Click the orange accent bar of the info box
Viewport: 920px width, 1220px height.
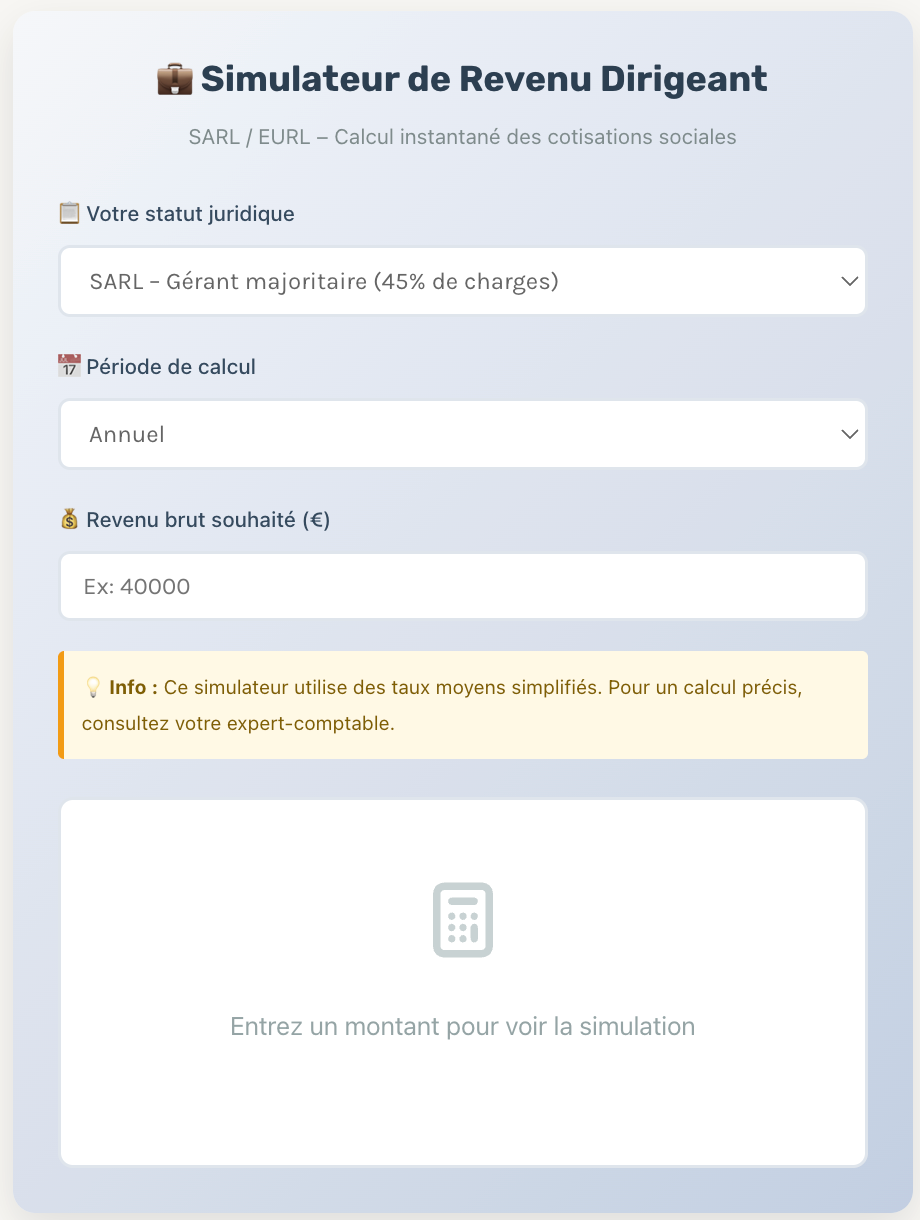click(x=63, y=705)
